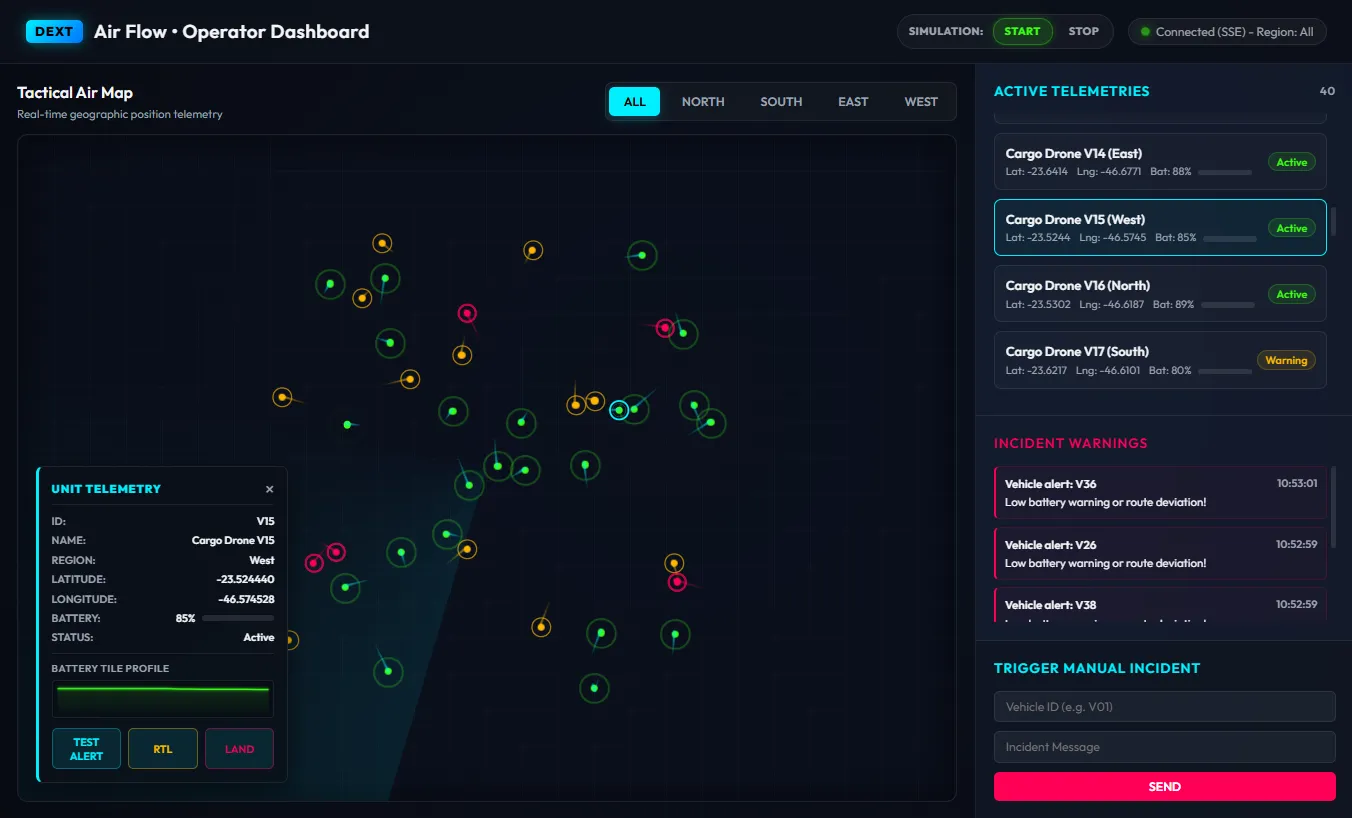1352x818 pixels.
Task: Click the 10:52:59 timestamp on the V26 alert
Action: coord(1297,544)
